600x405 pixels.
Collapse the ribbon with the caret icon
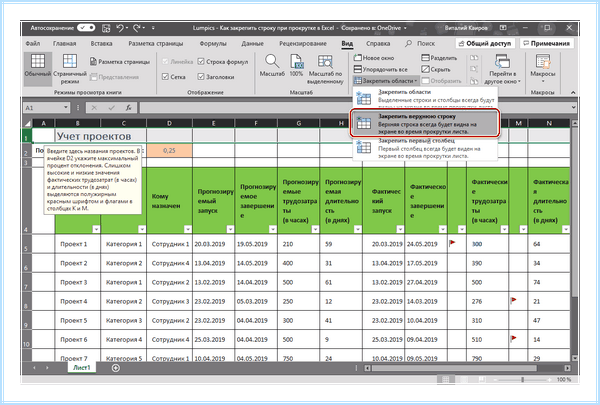coord(573,92)
